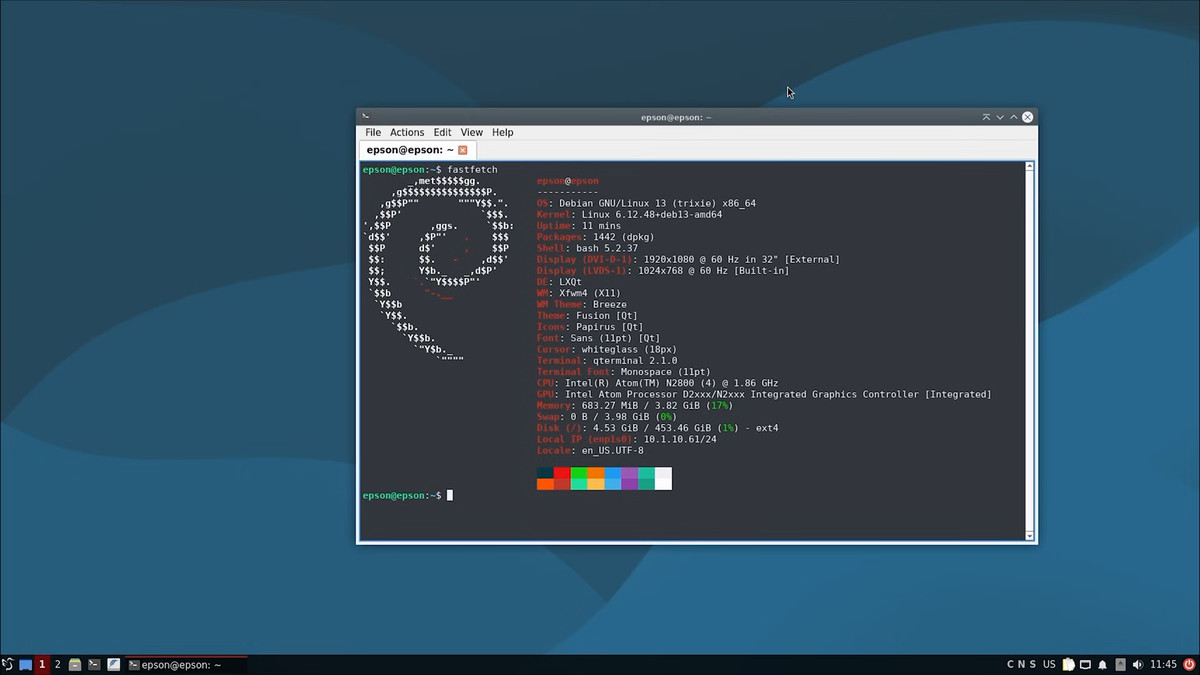Screen dimensions: 1200x675
Task: Open the File menu
Action: tap(373, 132)
